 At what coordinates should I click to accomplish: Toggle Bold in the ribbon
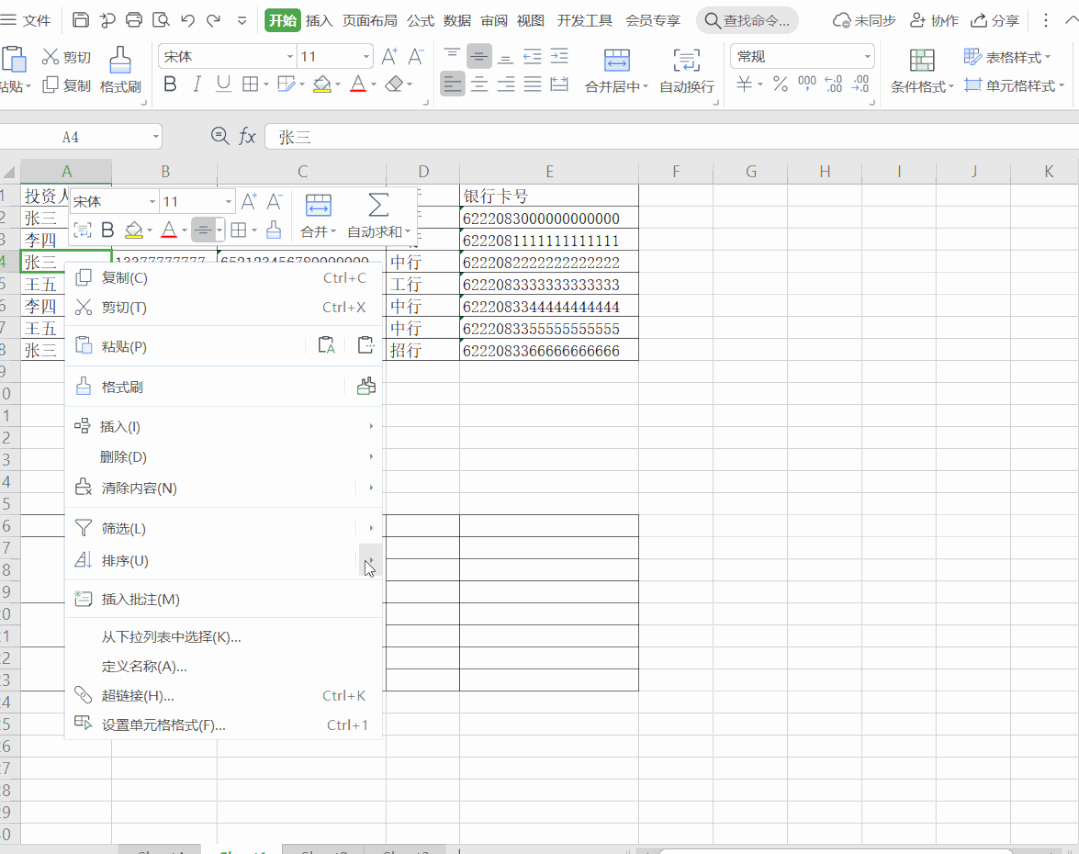click(x=170, y=85)
